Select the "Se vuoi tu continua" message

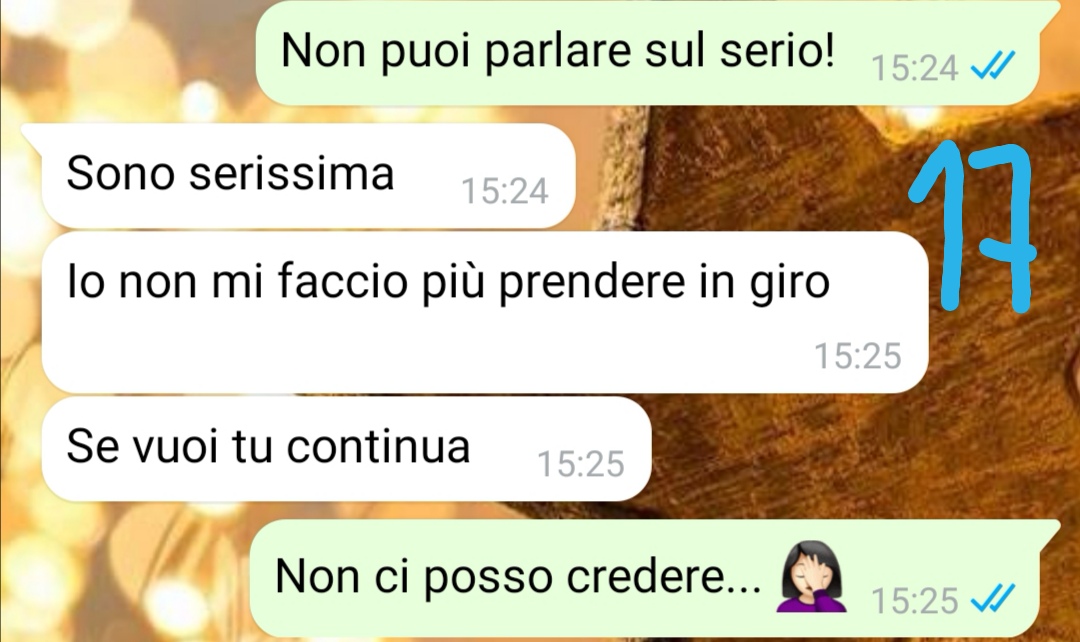pyautogui.click(x=346, y=448)
